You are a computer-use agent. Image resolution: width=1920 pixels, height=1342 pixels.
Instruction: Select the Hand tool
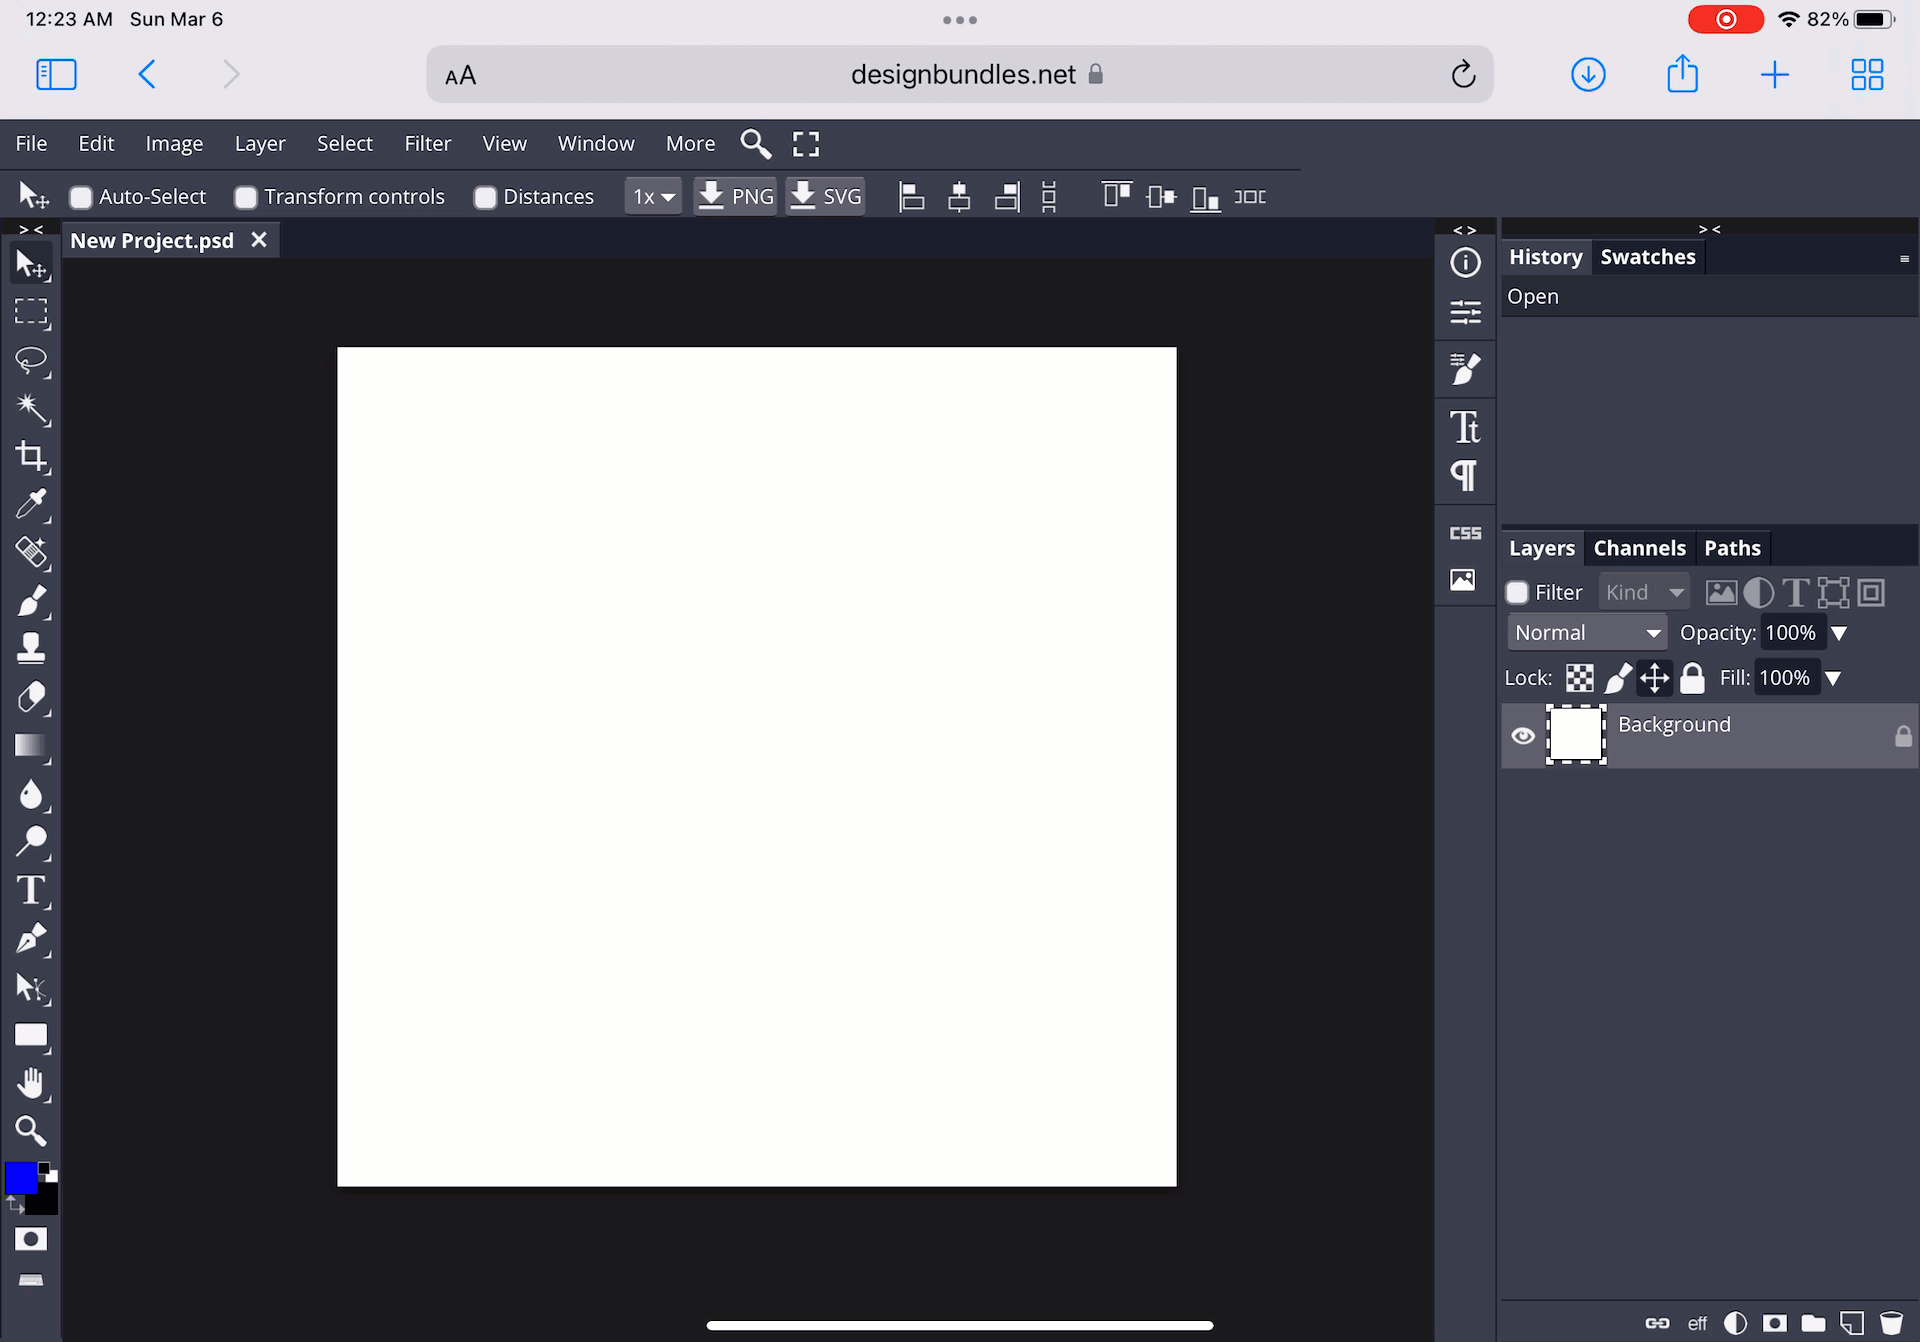(31, 1083)
